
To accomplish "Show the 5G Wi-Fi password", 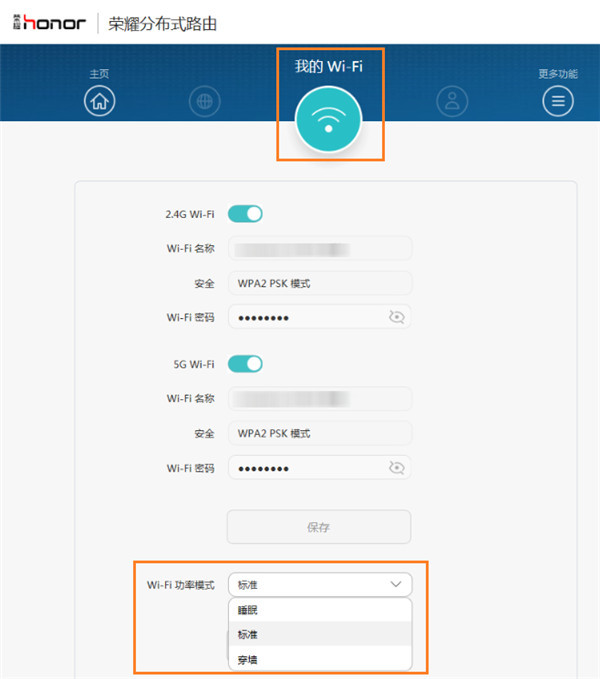I will pyautogui.click(x=396, y=468).
